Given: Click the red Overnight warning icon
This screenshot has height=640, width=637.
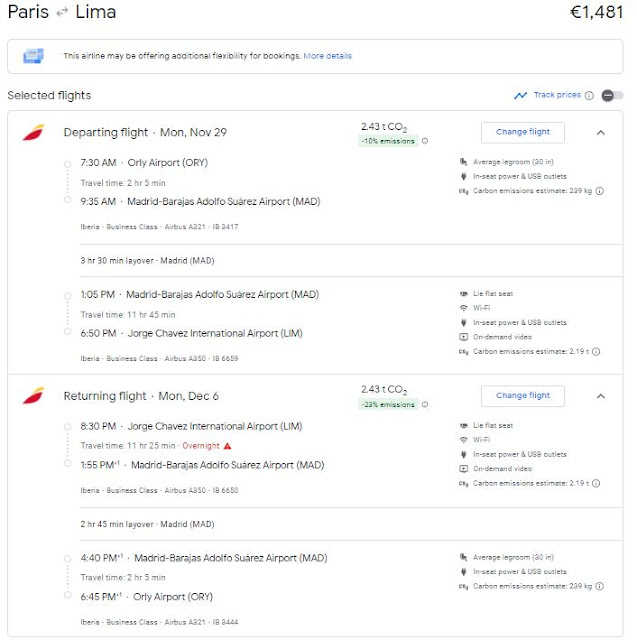Looking at the screenshot, I should click(x=227, y=445).
